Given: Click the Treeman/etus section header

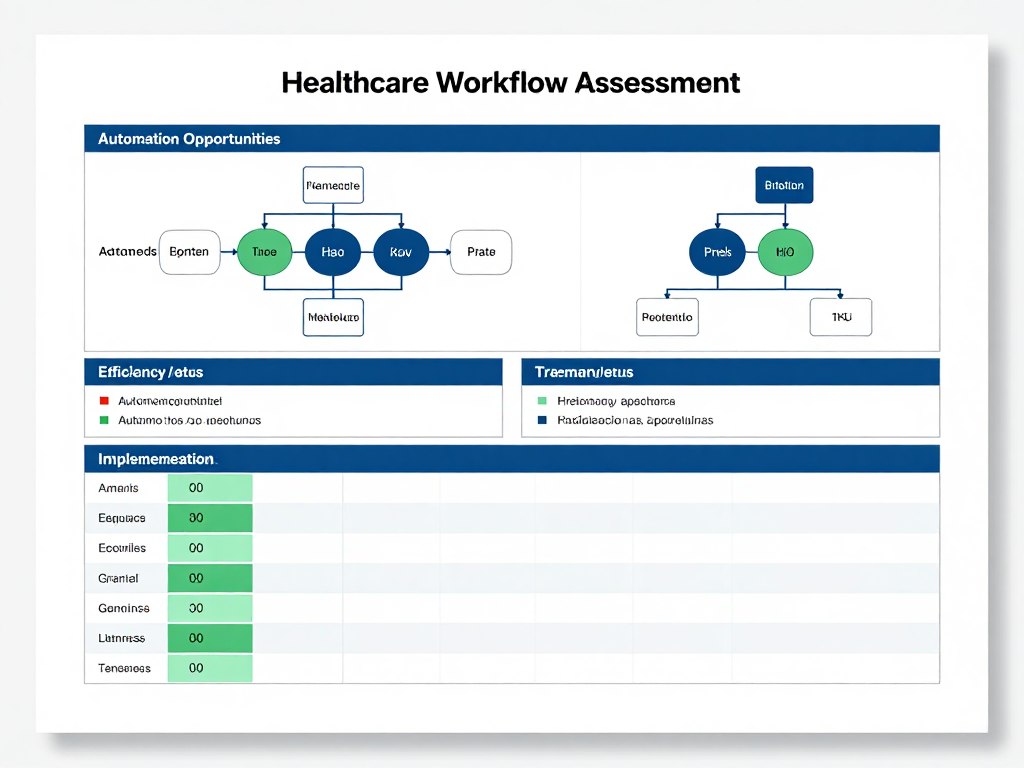Looking at the screenshot, I should coord(731,372).
